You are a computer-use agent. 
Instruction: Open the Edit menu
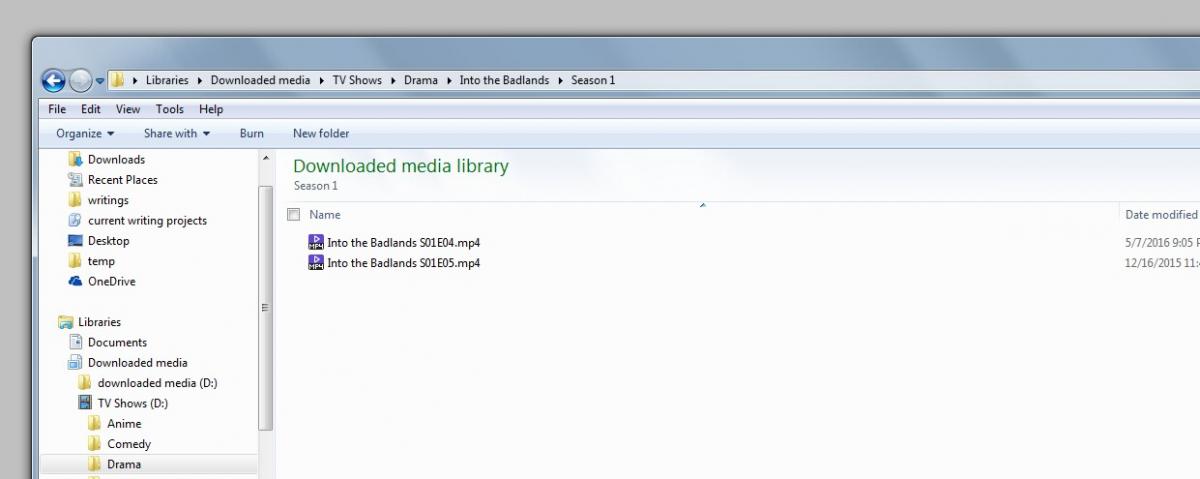coord(91,109)
